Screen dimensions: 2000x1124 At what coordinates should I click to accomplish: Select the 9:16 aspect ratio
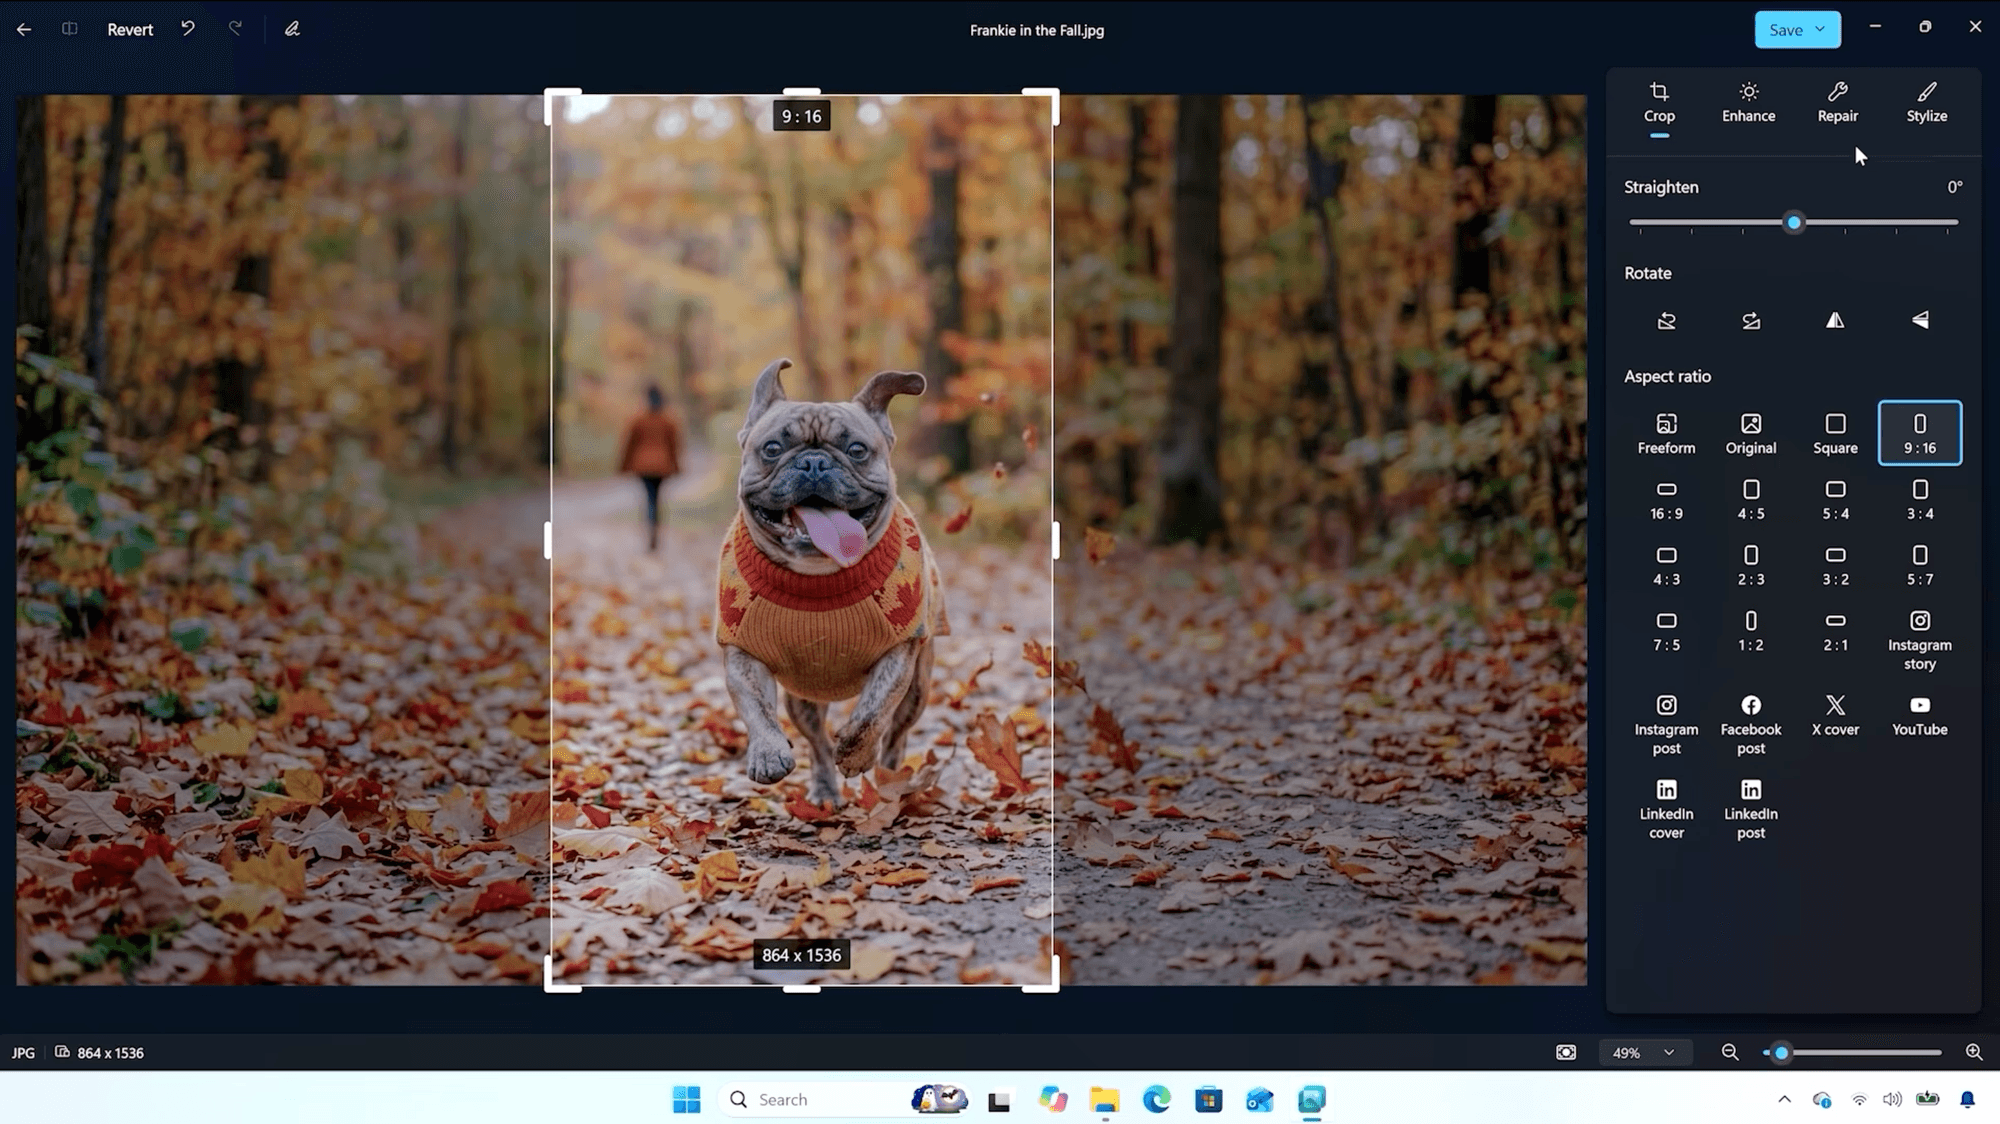click(1920, 434)
